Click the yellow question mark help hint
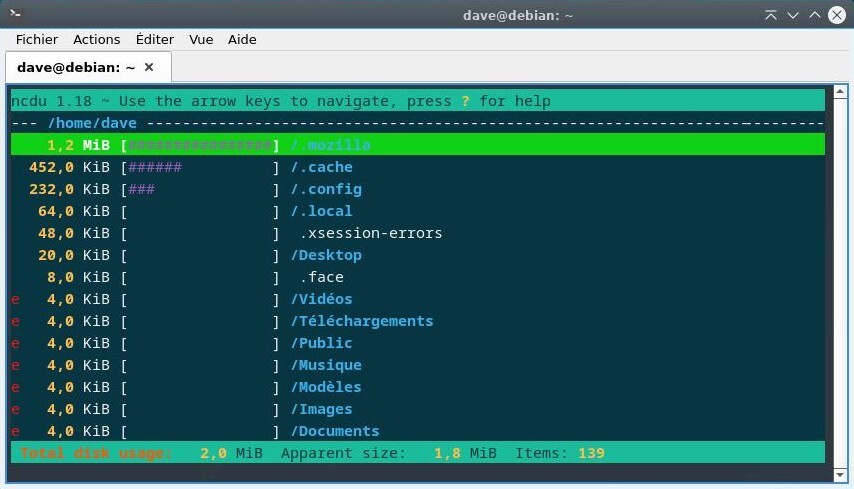The height and width of the screenshot is (489, 854). click(x=463, y=101)
